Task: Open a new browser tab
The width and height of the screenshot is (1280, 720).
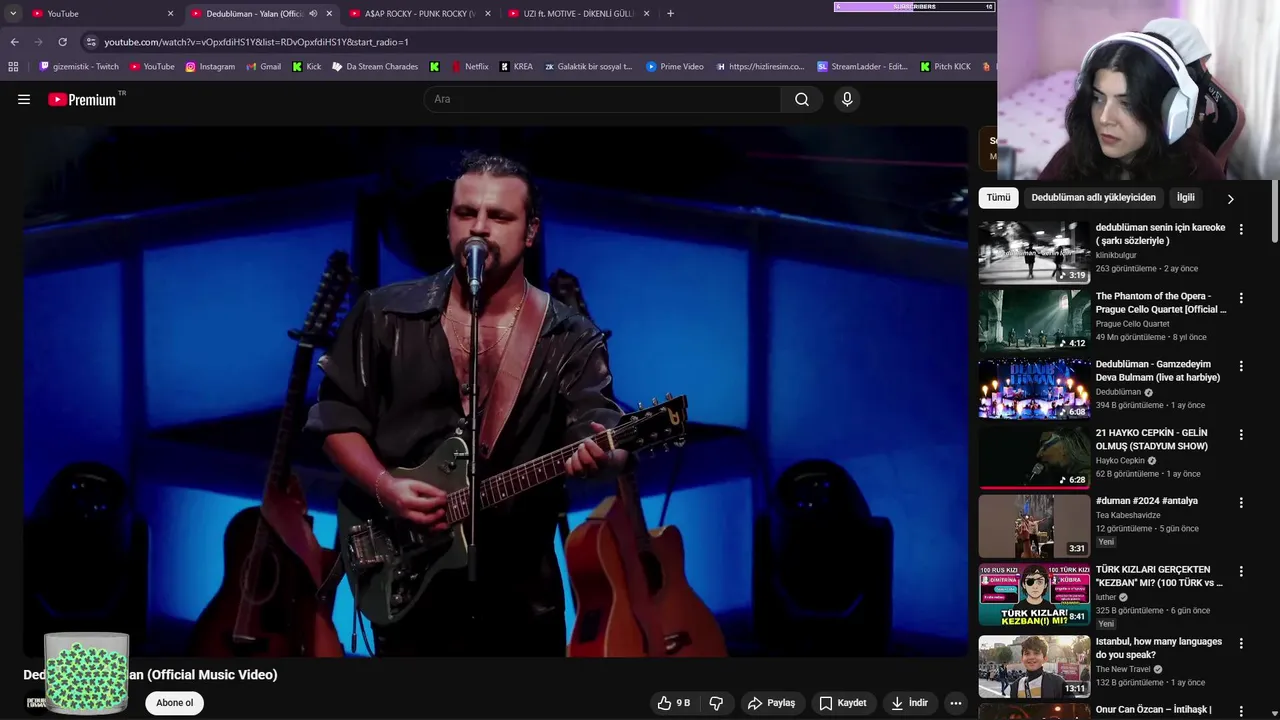Action: click(x=670, y=14)
